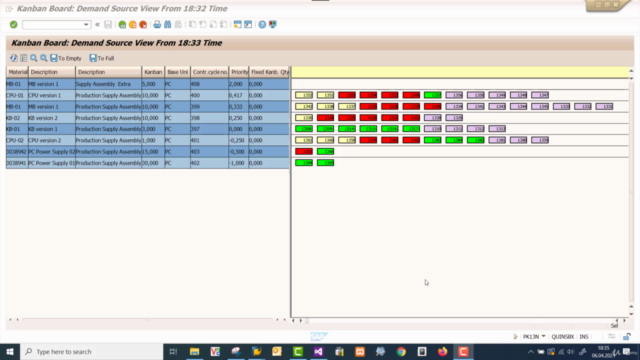Click the Contr.cycle no. column header

click(x=210, y=72)
